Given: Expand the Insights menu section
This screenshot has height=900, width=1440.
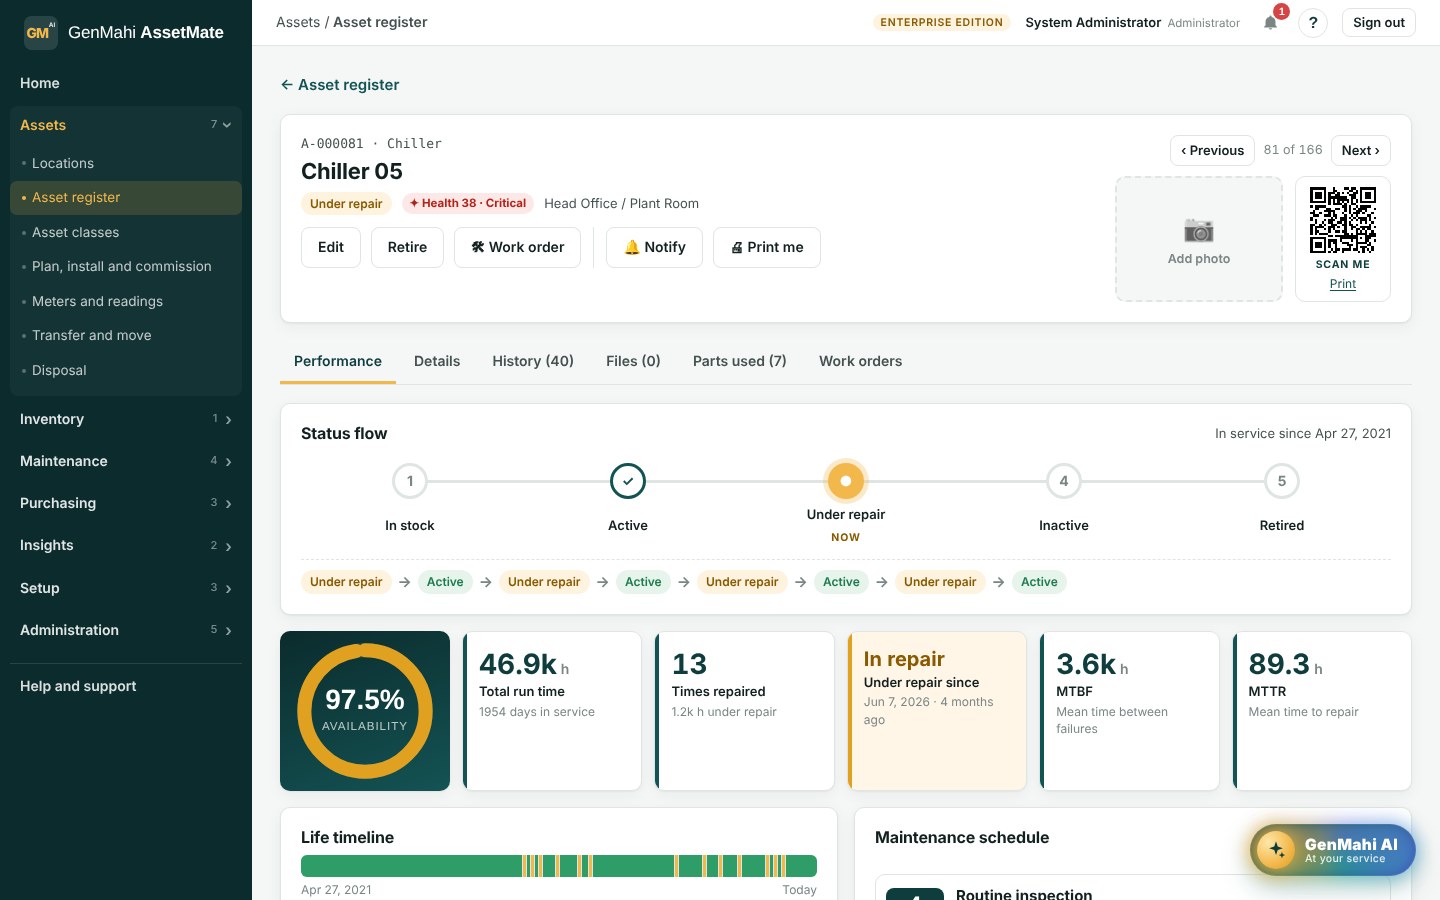Looking at the screenshot, I should click(126, 545).
